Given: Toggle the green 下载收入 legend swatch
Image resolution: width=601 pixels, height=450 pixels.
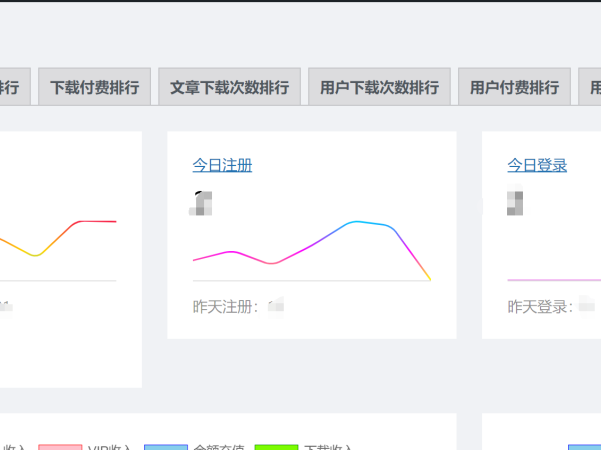Looking at the screenshot, I should point(276,448).
